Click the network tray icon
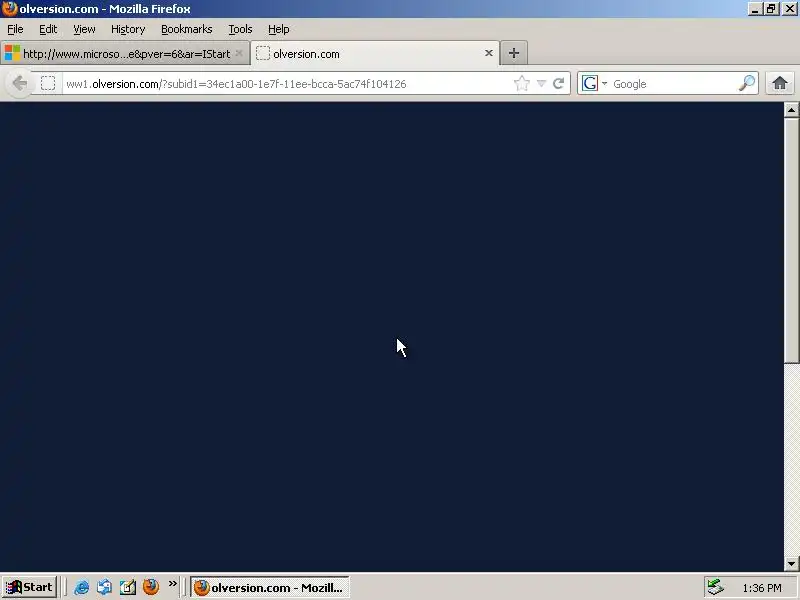This screenshot has height=600, width=800. pyautogui.click(x=715, y=587)
